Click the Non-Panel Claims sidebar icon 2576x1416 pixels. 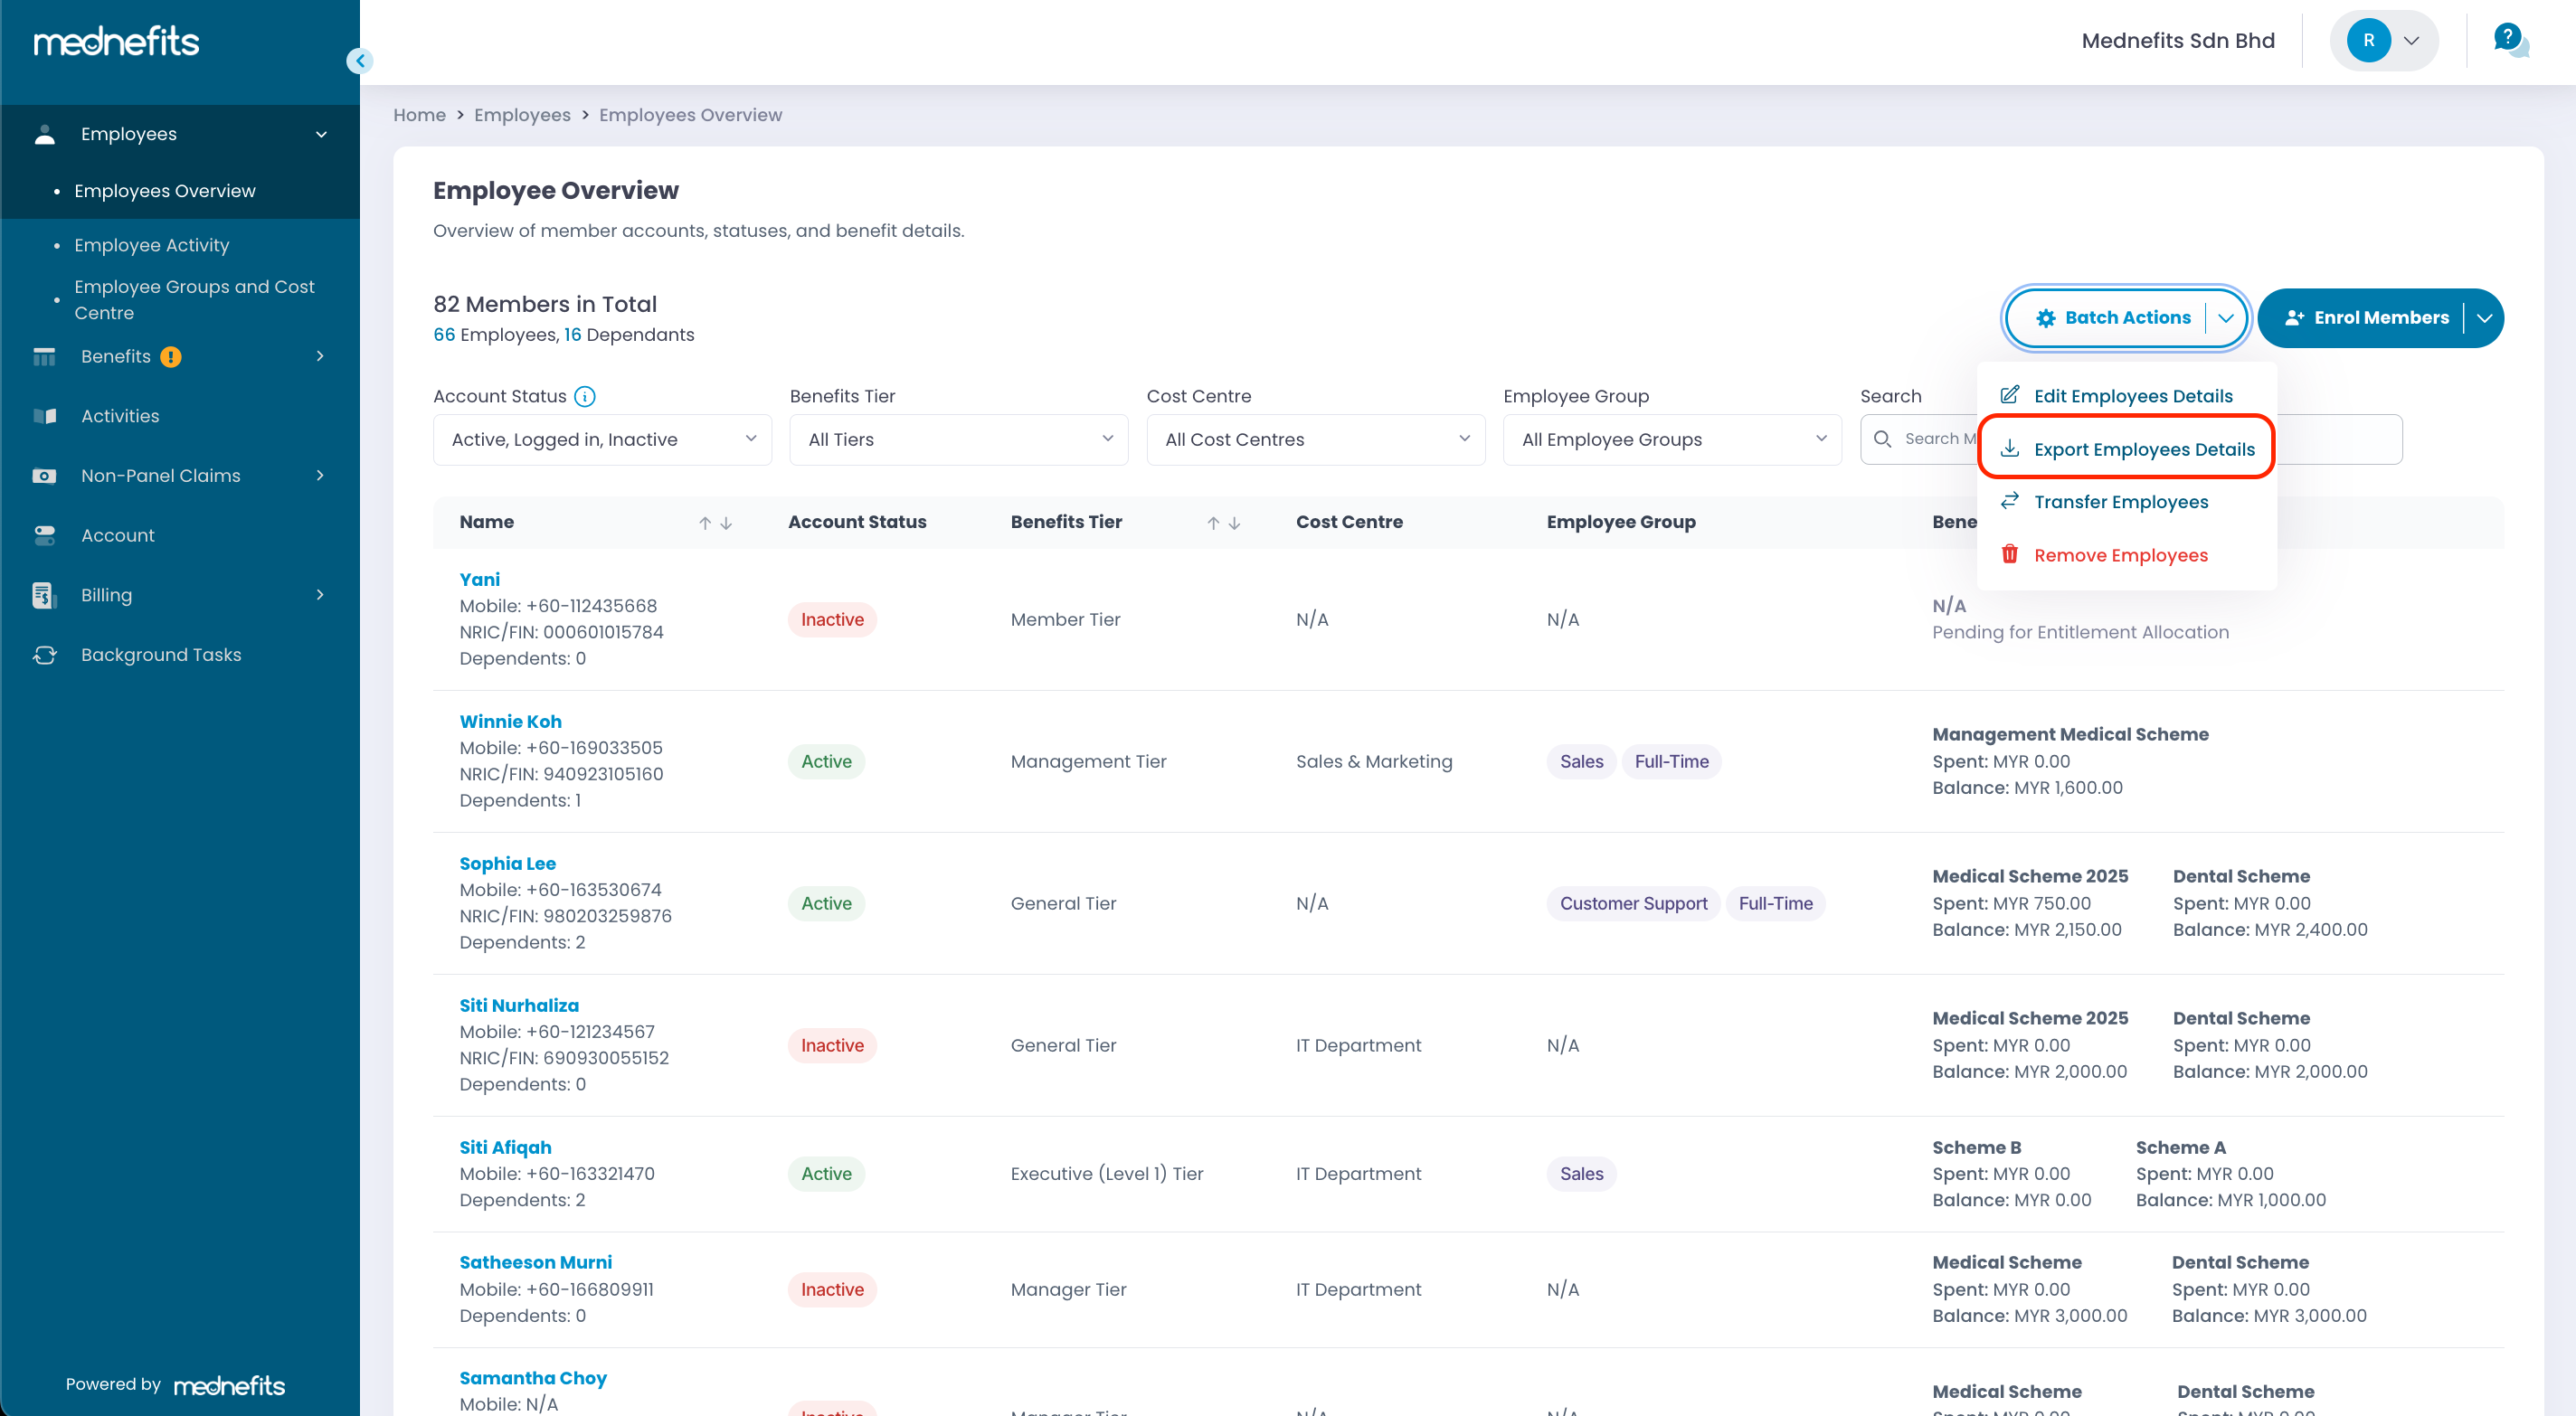tap(44, 476)
